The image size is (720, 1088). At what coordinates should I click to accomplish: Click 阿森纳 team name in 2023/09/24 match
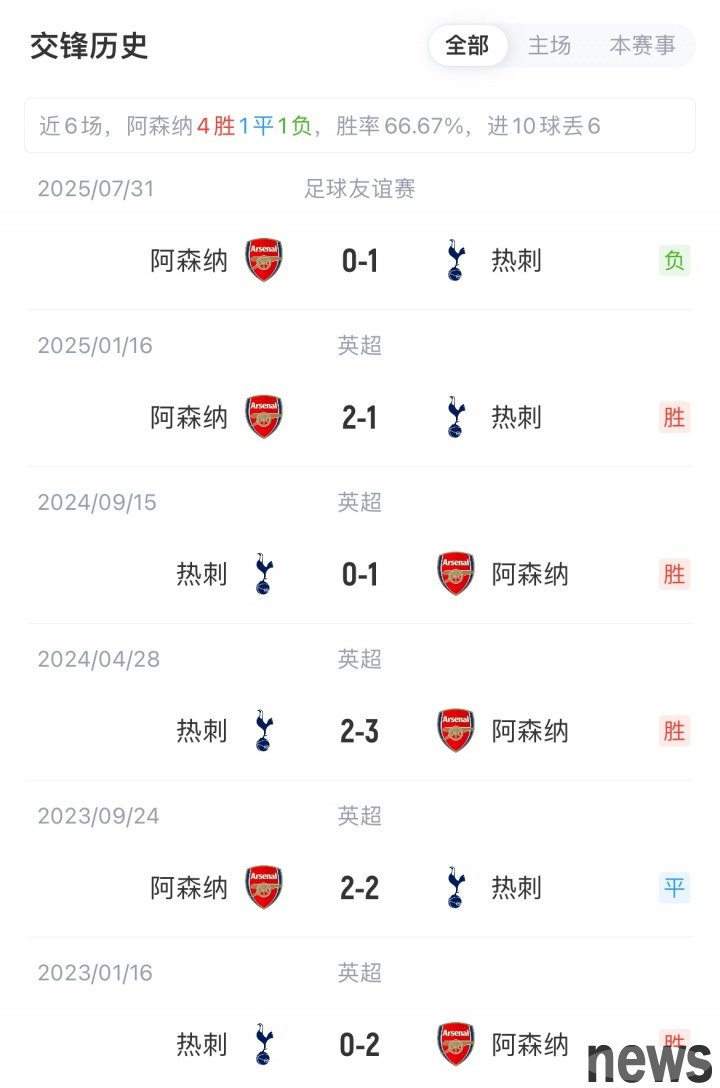(189, 887)
